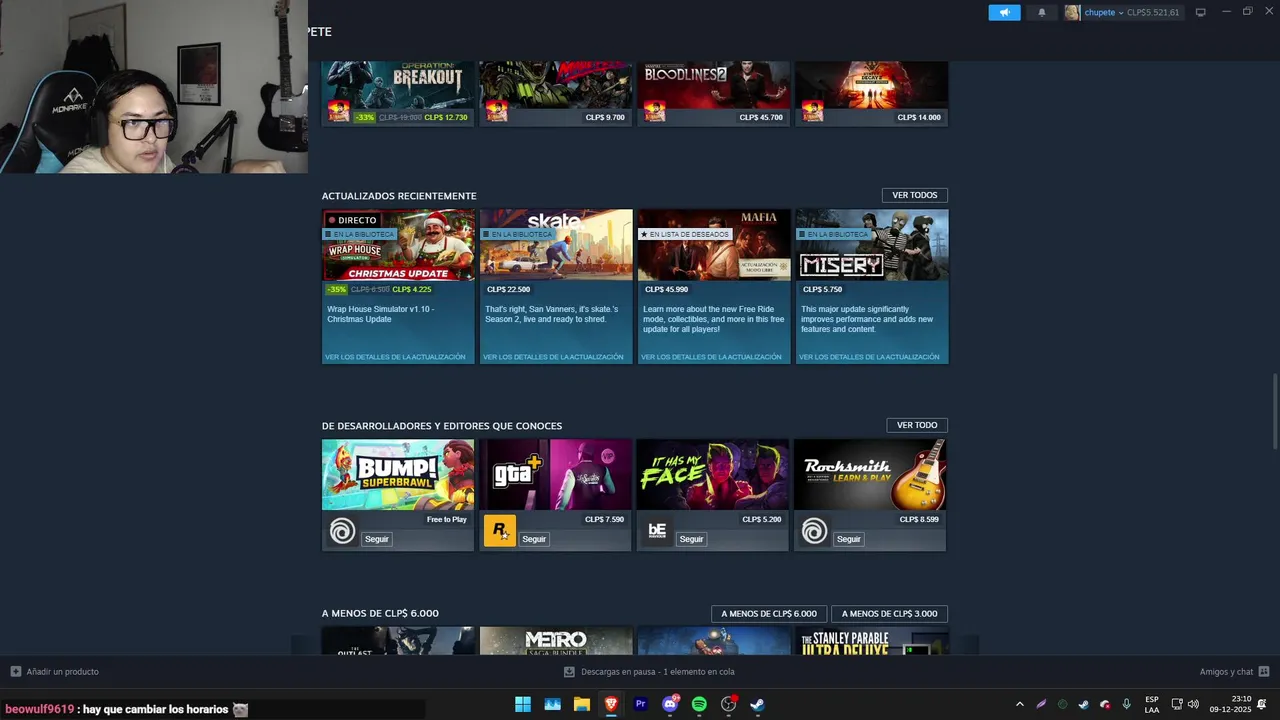Click the bE publisher logo

tap(657, 531)
